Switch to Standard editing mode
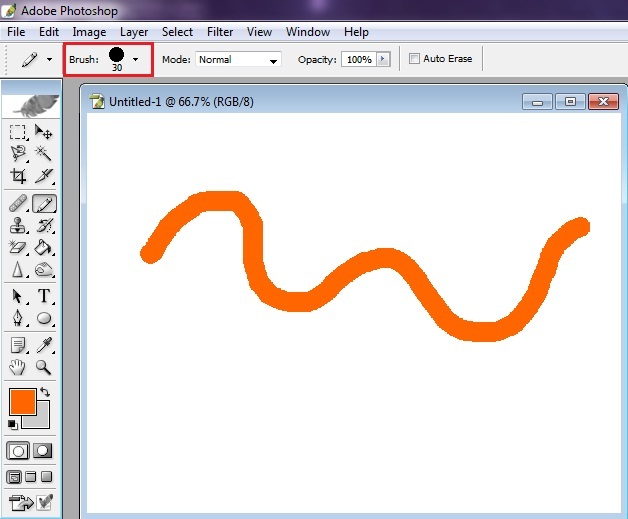The height and width of the screenshot is (519, 628). click(x=18, y=451)
